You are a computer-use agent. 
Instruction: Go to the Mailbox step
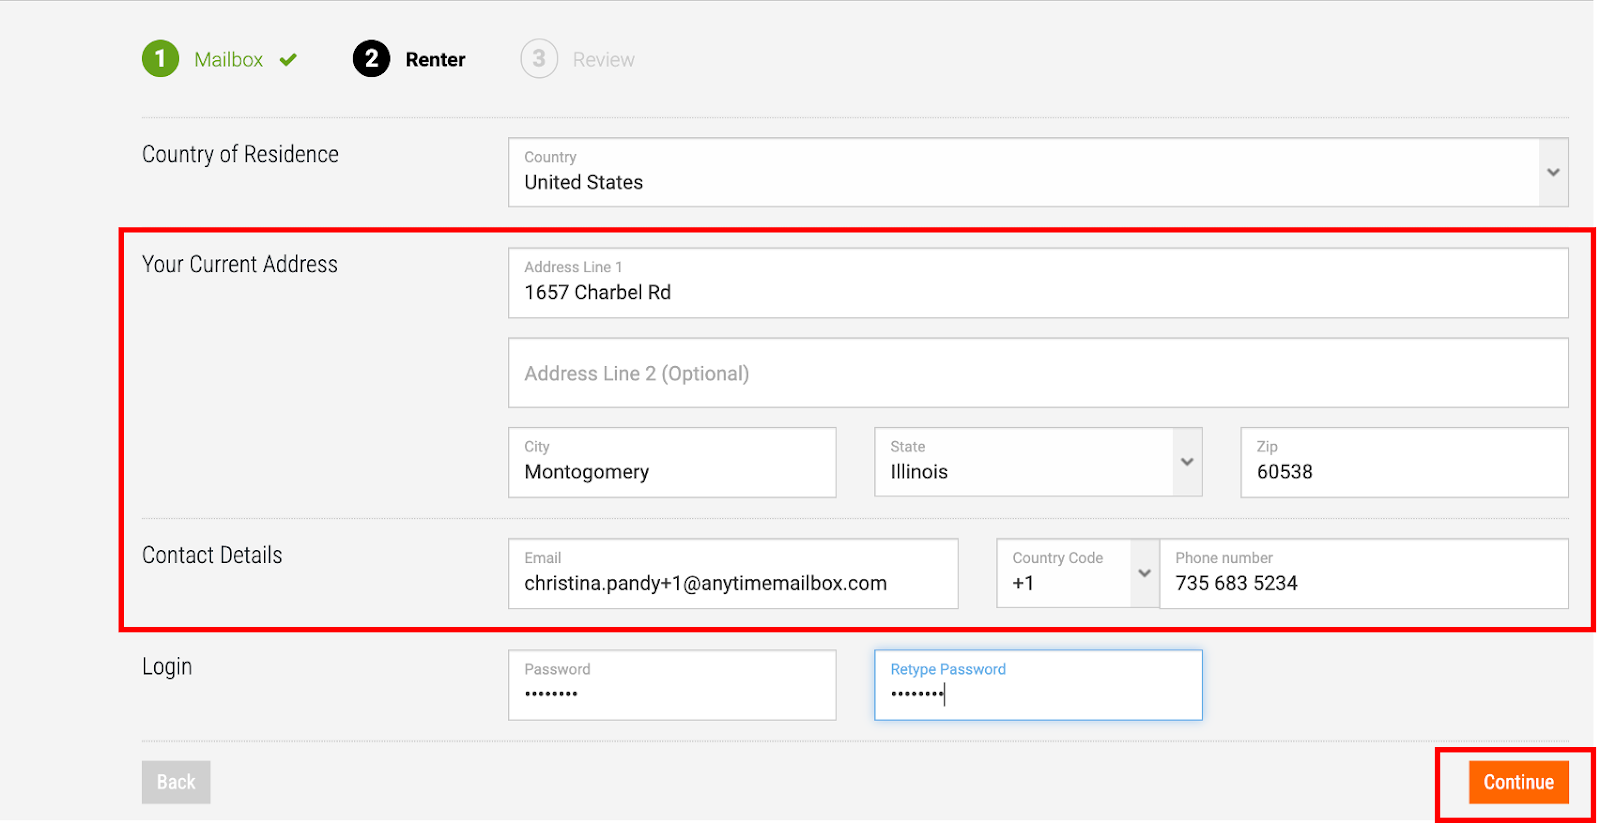tap(228, 60)
